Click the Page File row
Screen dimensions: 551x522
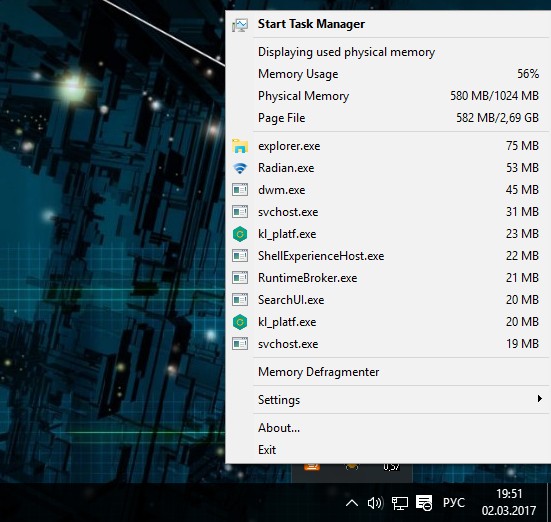click(388, 118)
